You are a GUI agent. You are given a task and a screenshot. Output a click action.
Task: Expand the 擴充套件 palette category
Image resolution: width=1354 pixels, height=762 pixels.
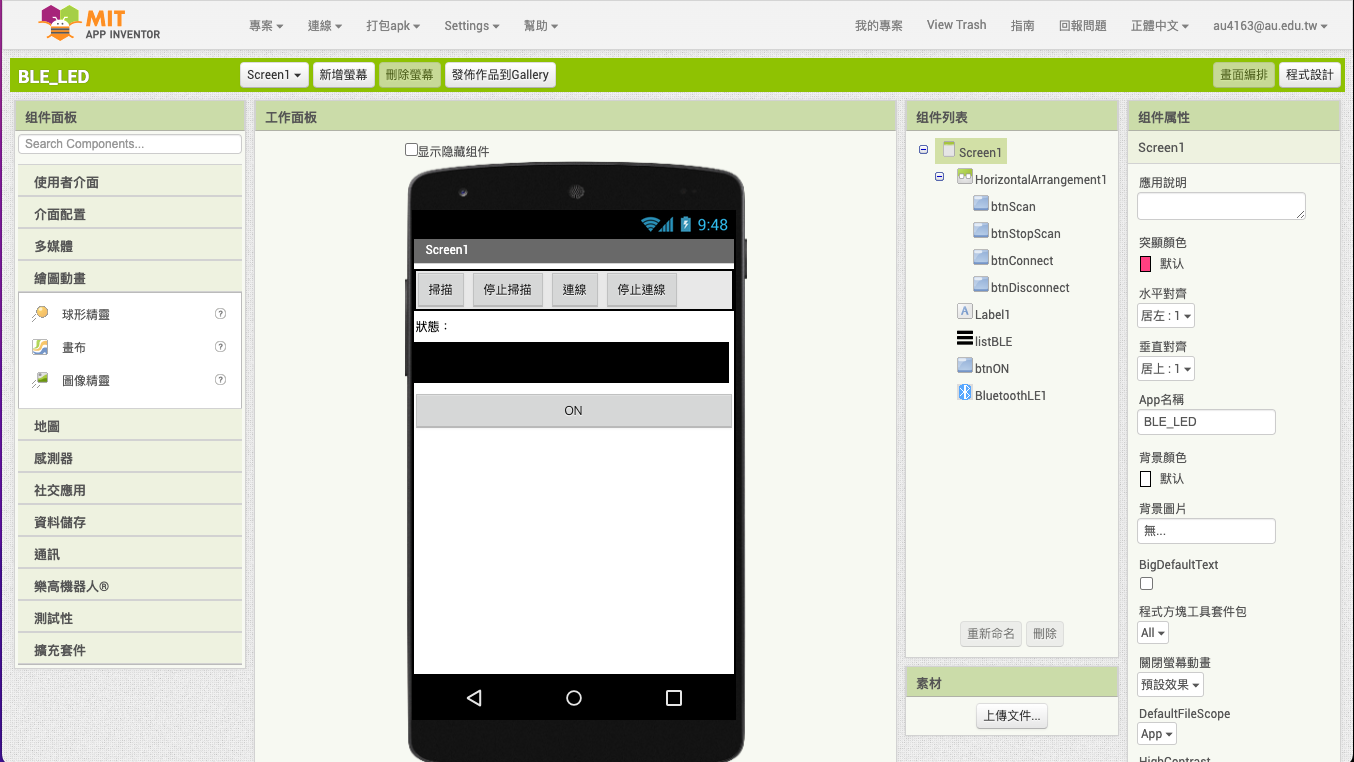(130, 650)
